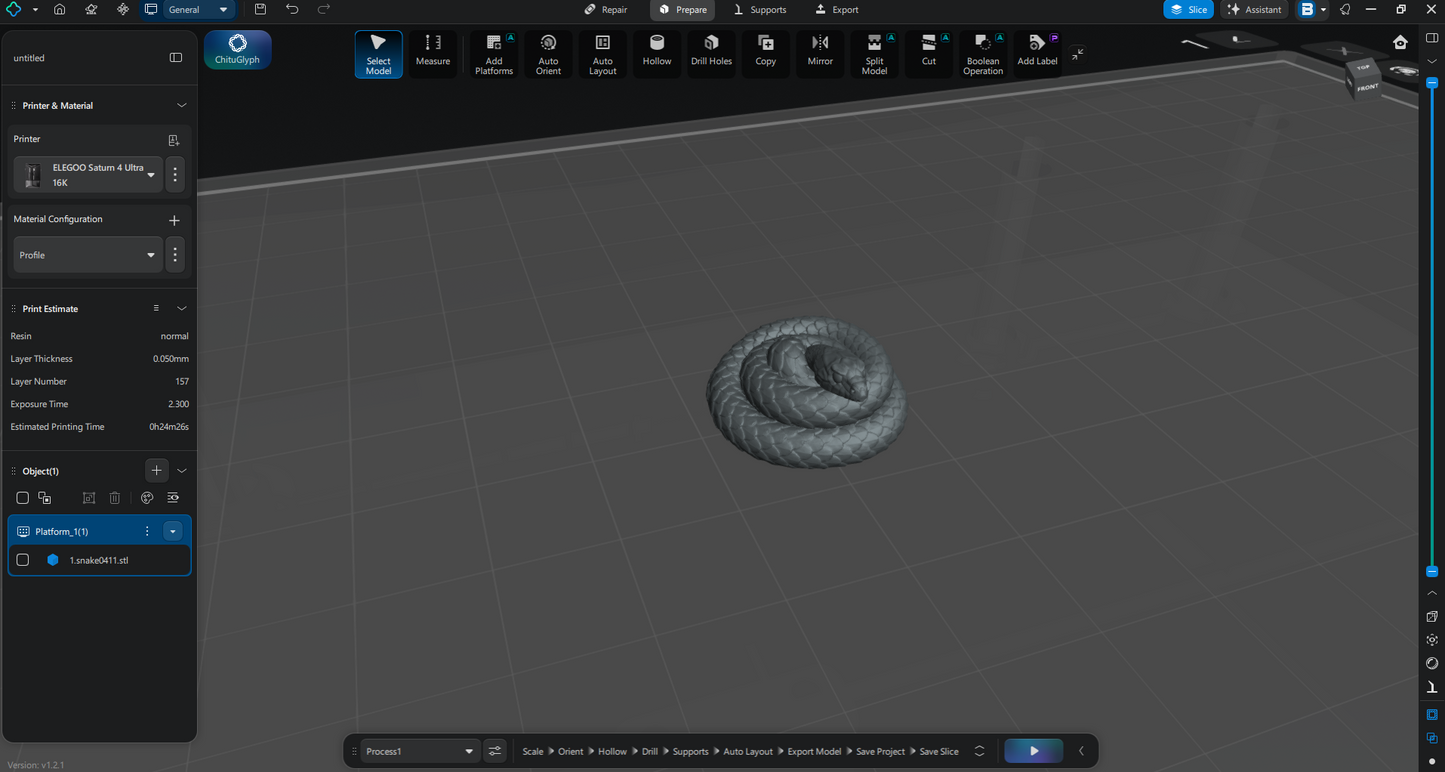Switch to the Supports tab

tap(760, 10)
